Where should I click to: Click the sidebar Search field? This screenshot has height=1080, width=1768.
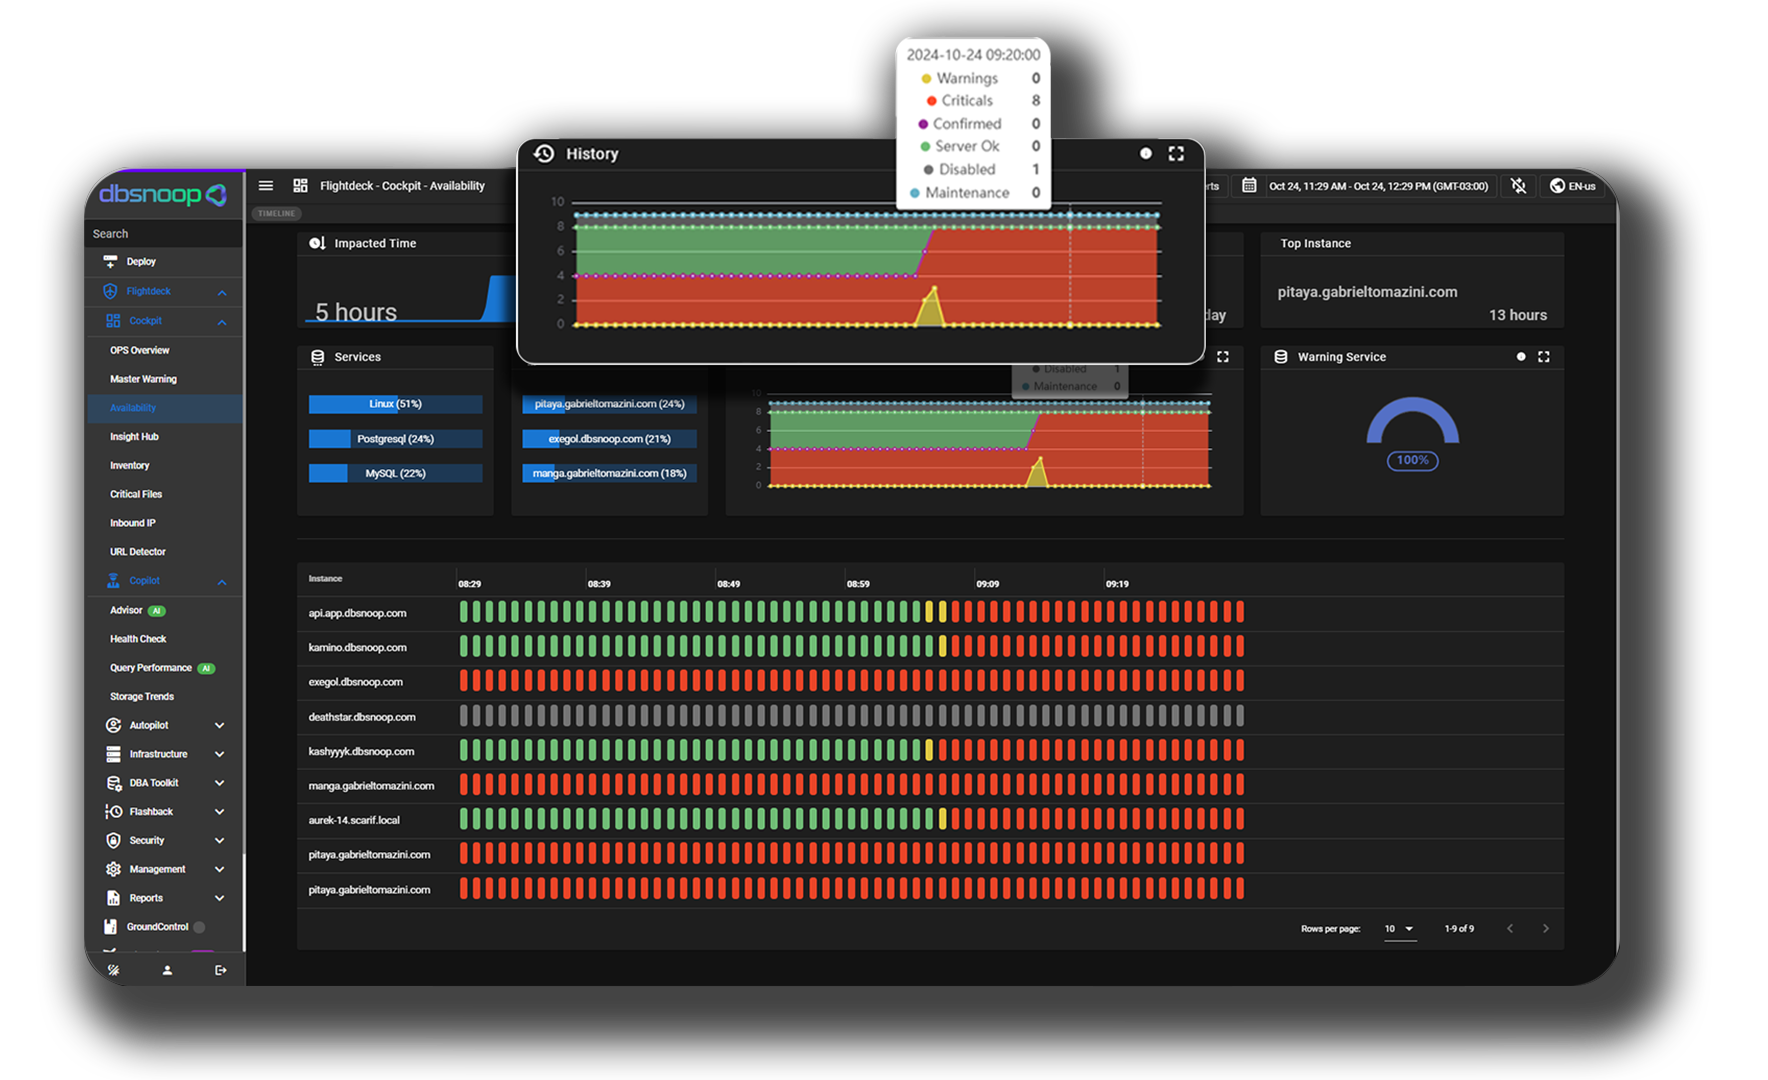tap(165, 234)
